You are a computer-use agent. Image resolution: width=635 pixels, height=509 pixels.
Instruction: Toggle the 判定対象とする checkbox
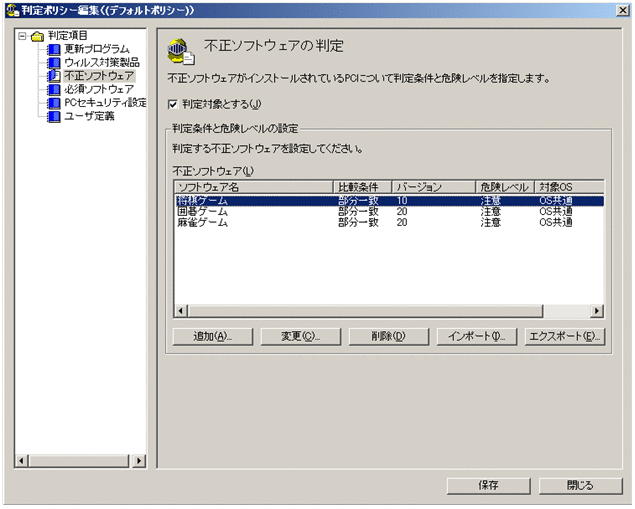point(173,104)
